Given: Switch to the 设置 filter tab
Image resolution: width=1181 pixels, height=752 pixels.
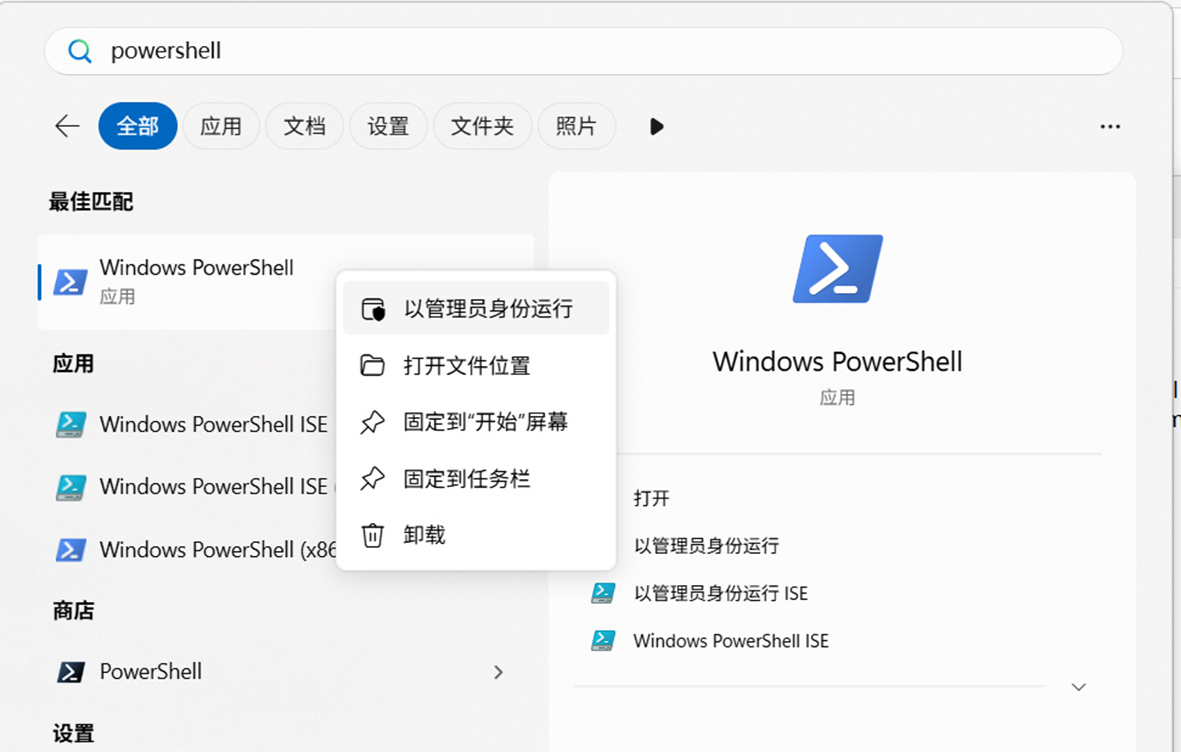Looking at the screenshot, I should (x=388, y=126).
